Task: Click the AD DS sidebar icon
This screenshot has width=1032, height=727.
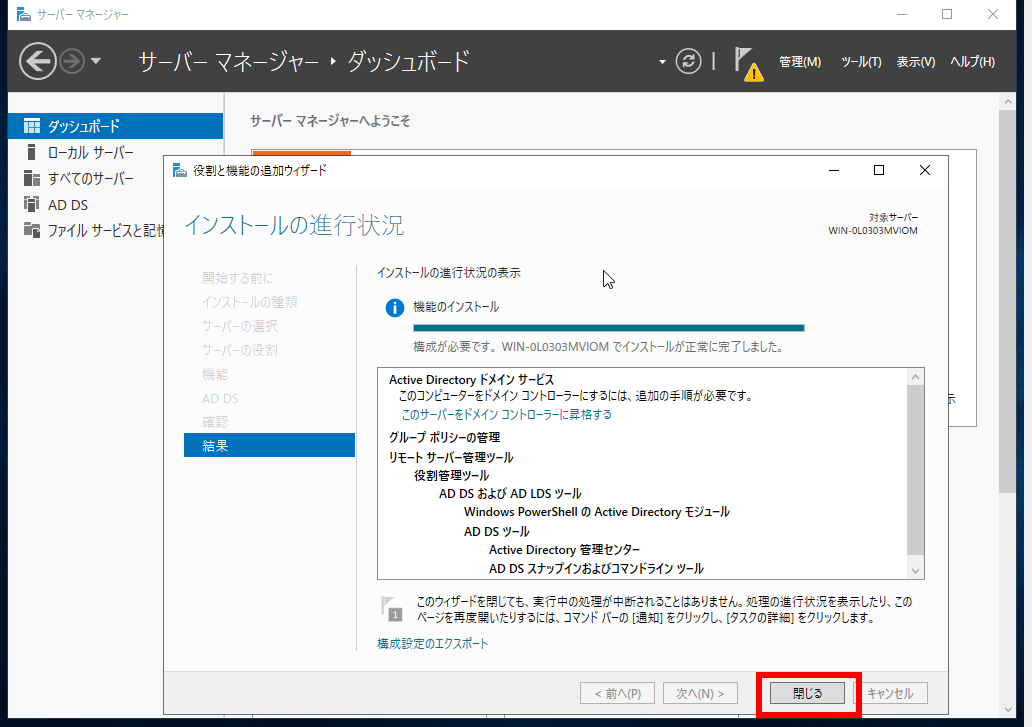Action: pos(32,204)
